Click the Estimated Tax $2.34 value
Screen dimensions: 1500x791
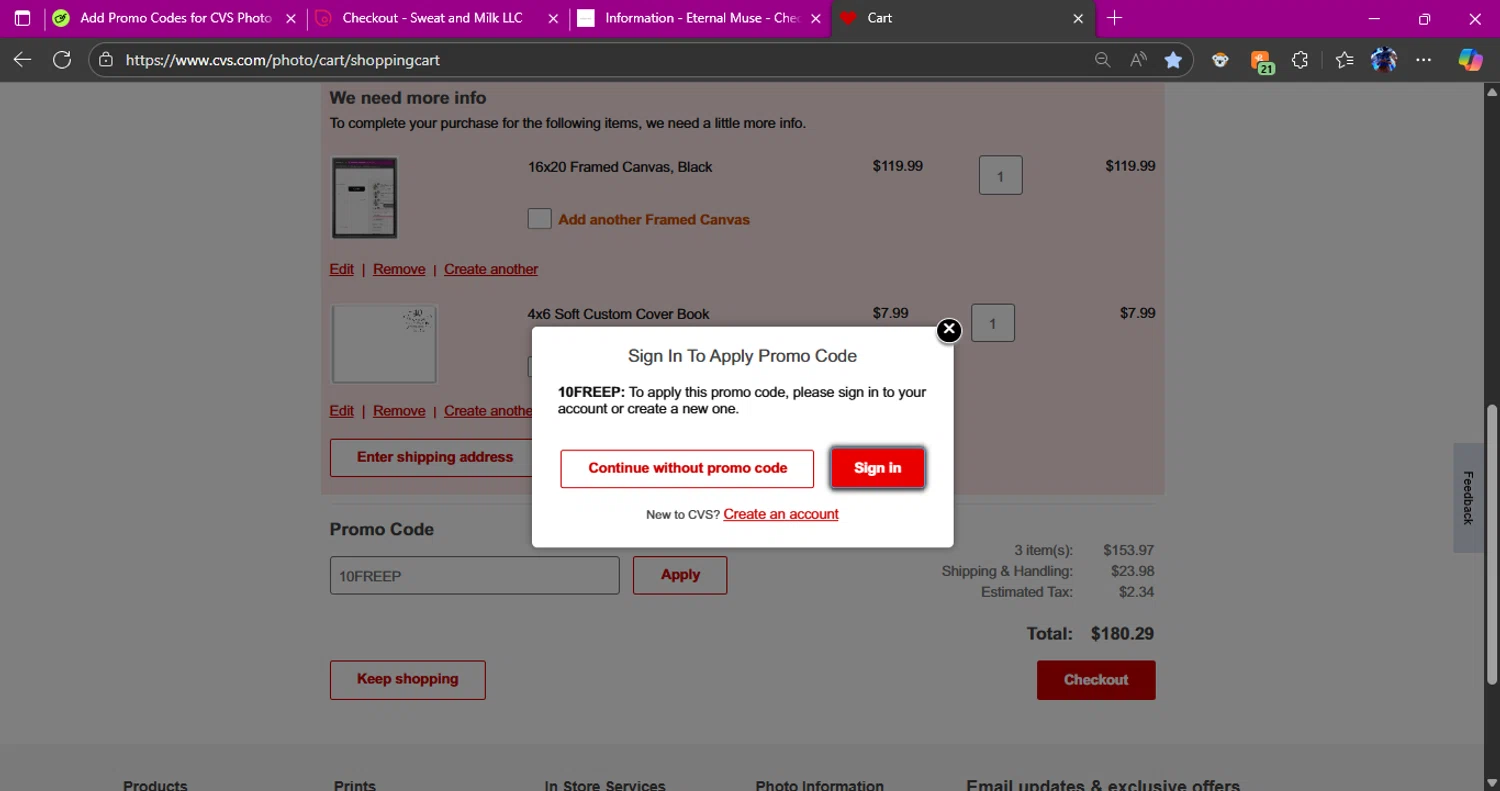pyautogui.click(x=1136, y=592)
